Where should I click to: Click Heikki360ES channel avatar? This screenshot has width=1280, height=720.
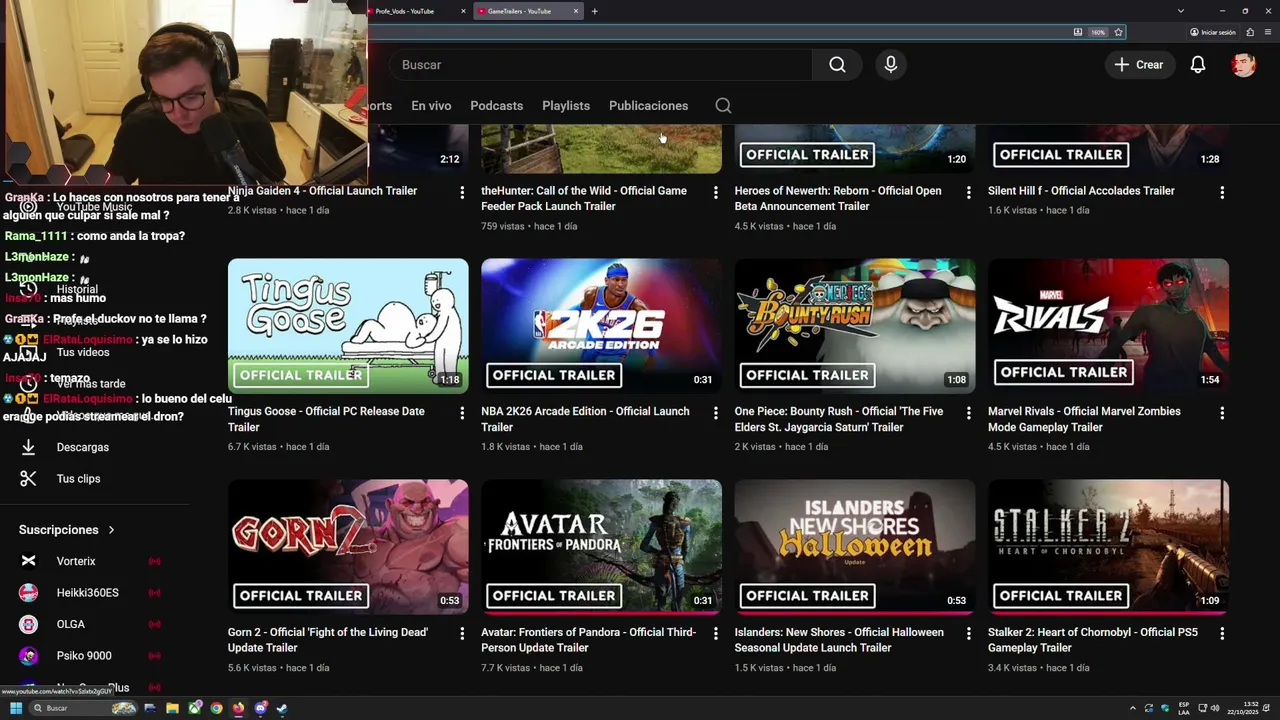[x=28, y=593]
